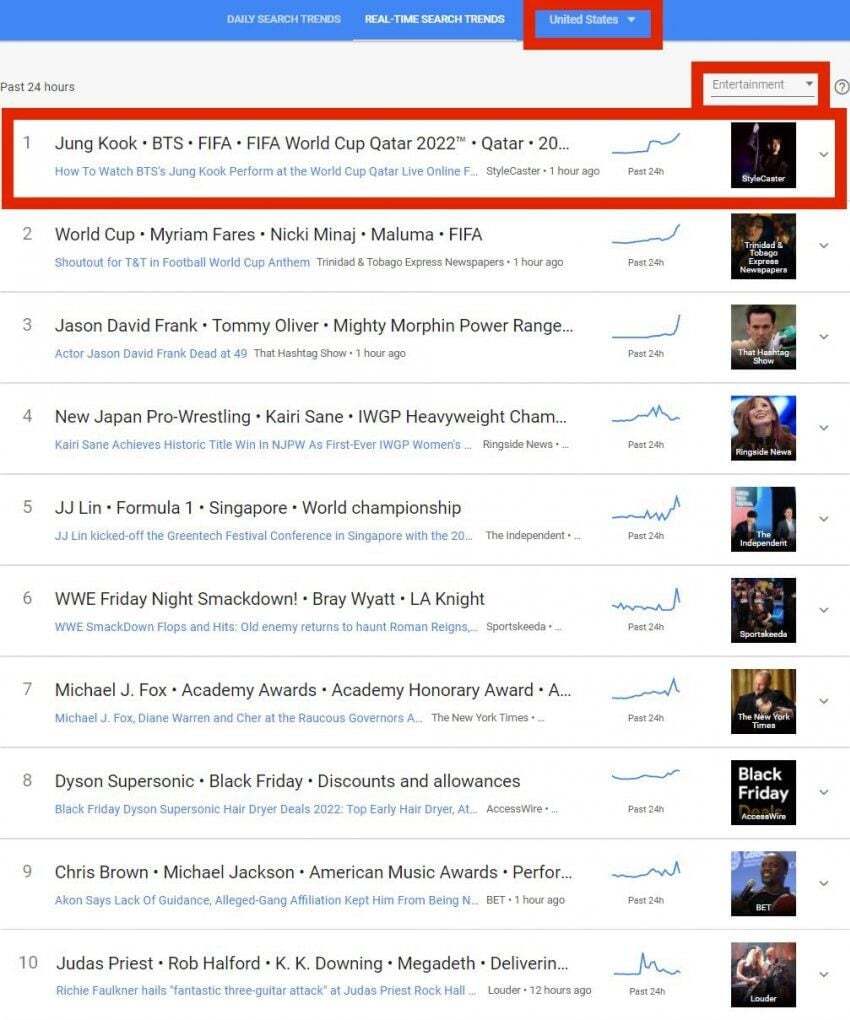Open 'Shoutout for T&T in Football World Cup Anthem' link
850x1020 pixels.
coord(182,262)
